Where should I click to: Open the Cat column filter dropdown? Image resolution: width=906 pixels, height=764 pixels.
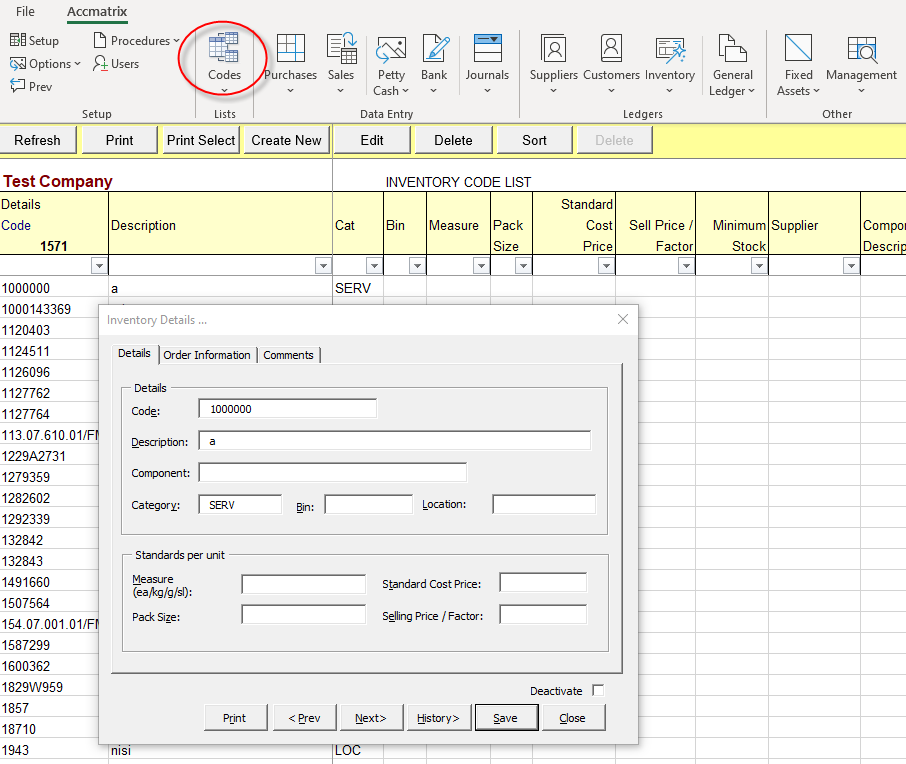click(374, 266)
